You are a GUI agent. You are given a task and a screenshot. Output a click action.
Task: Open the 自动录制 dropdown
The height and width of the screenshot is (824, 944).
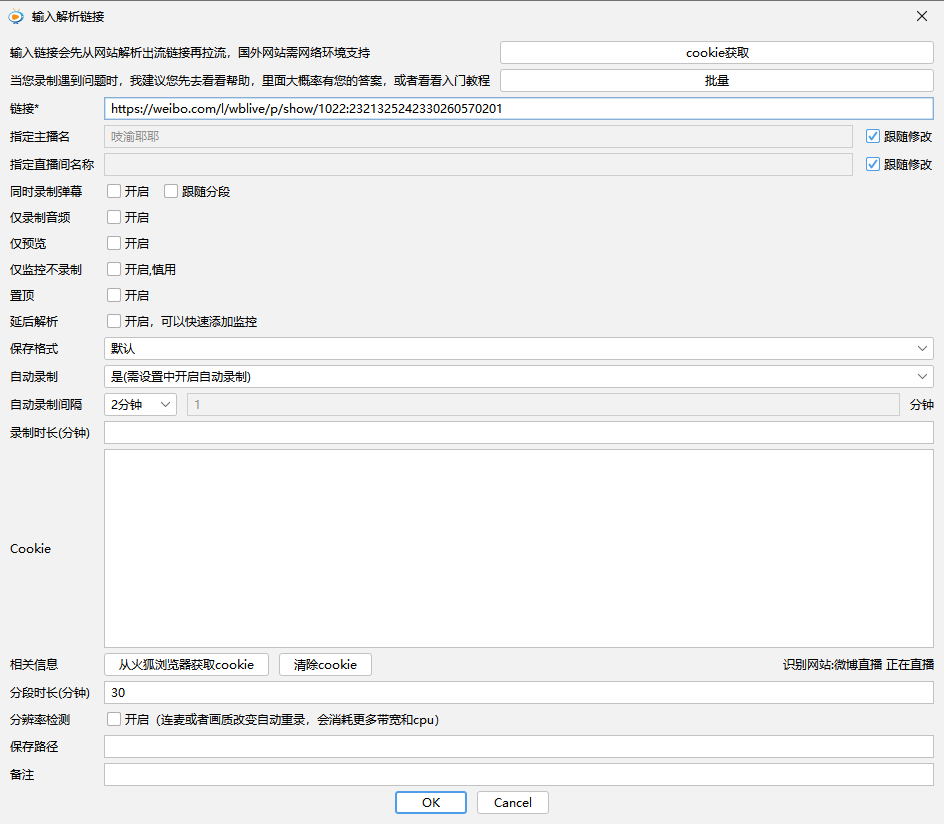pos(518,376)
